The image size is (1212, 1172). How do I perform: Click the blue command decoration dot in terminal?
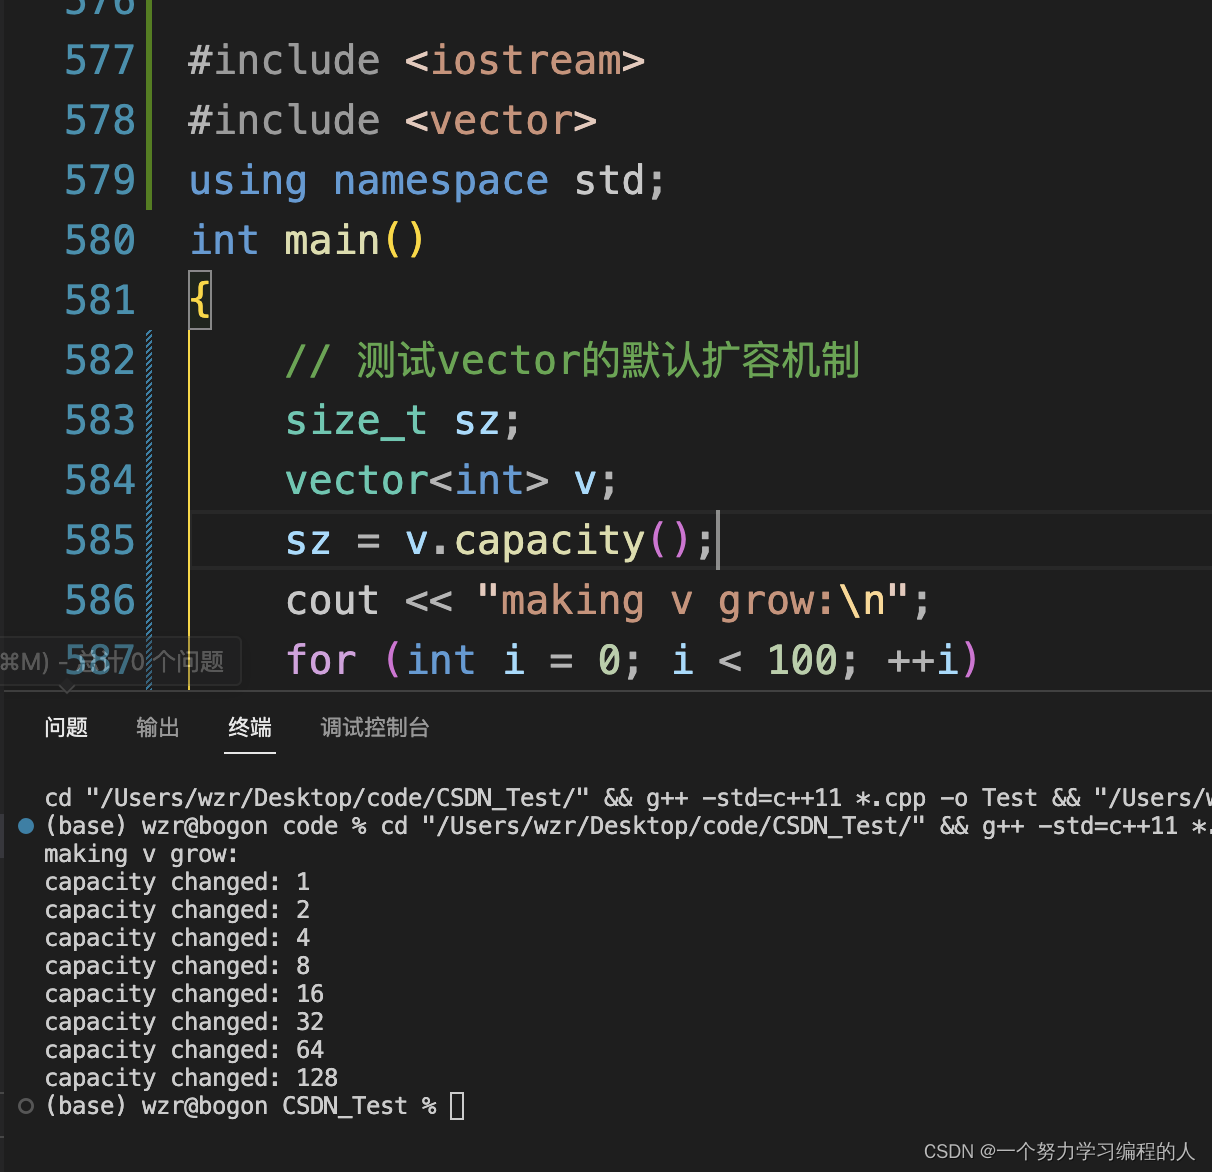coord(27,826)
